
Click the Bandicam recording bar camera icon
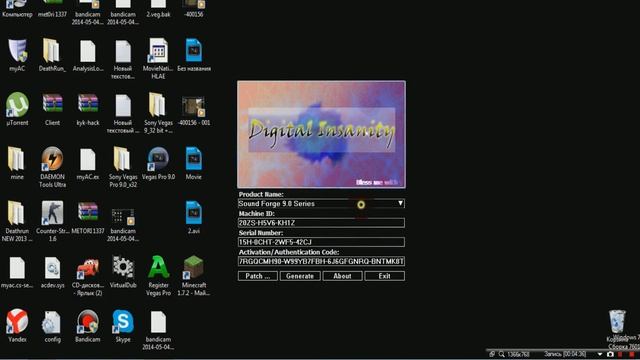click(610, 354)
